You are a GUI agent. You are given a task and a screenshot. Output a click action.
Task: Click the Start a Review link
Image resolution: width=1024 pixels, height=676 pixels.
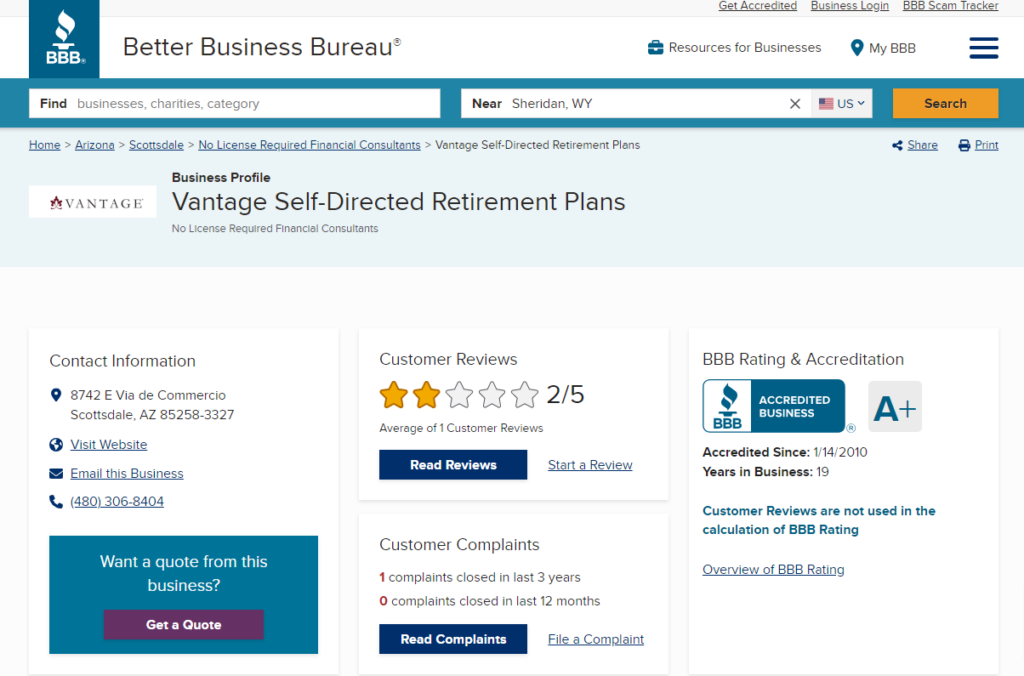[x=590, y=464]
